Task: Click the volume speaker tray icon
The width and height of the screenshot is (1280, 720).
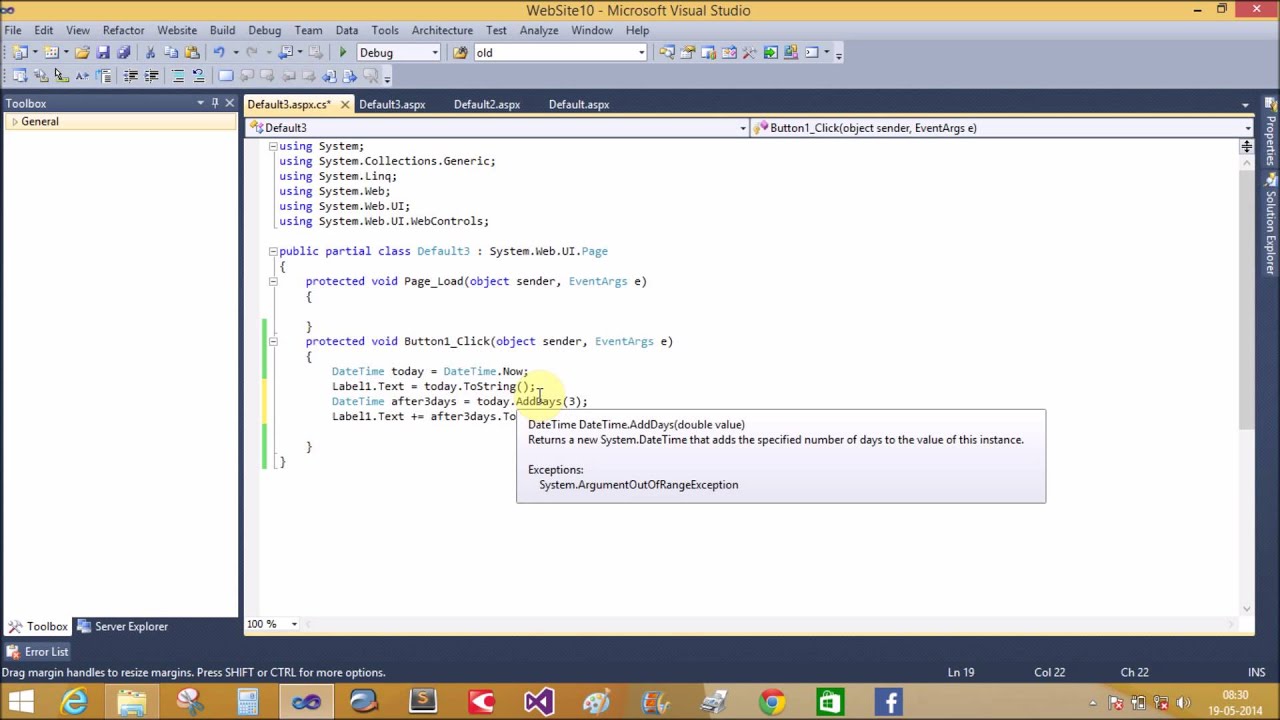Action: click(x=1184, y=702)
